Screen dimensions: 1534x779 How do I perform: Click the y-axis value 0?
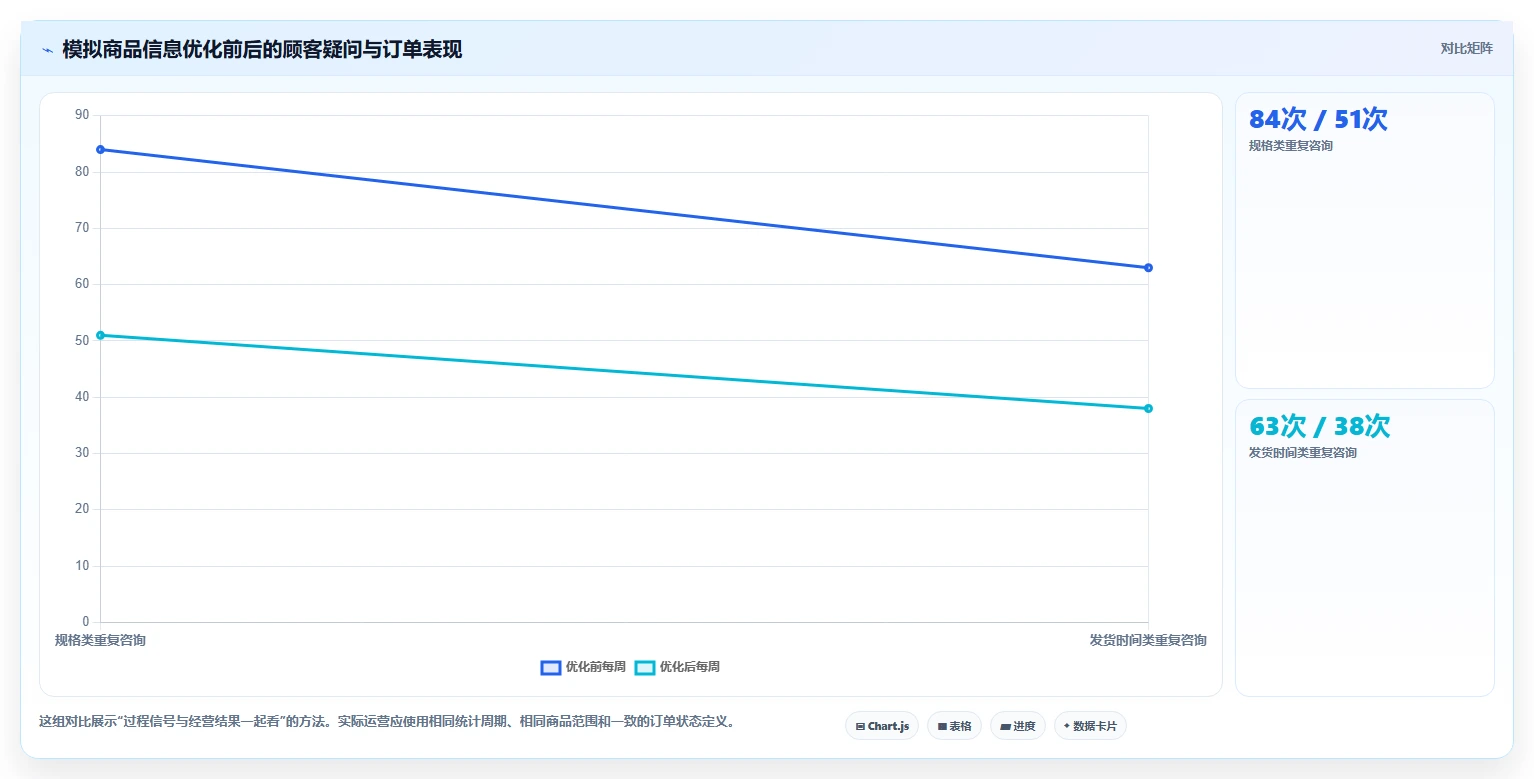pos(85,622)
